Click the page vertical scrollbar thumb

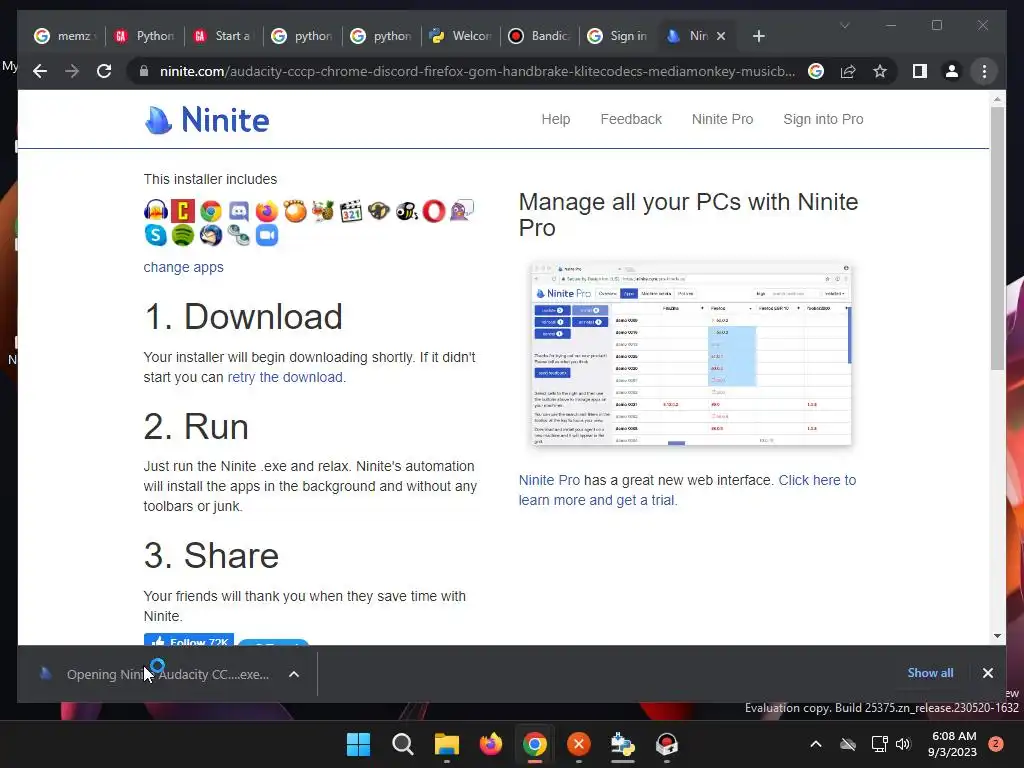997,238
